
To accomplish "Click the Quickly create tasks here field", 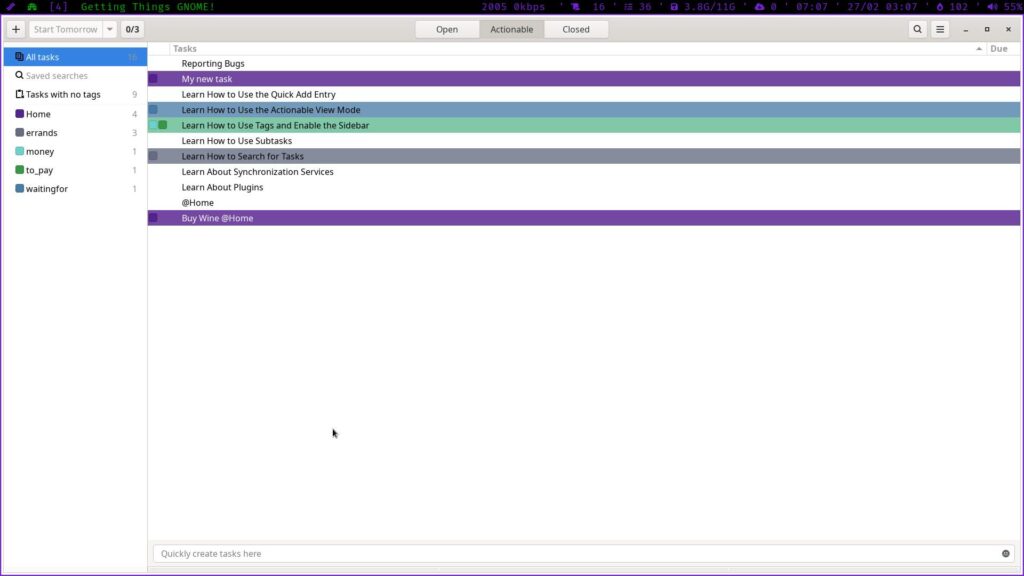I will coord(584,554).
